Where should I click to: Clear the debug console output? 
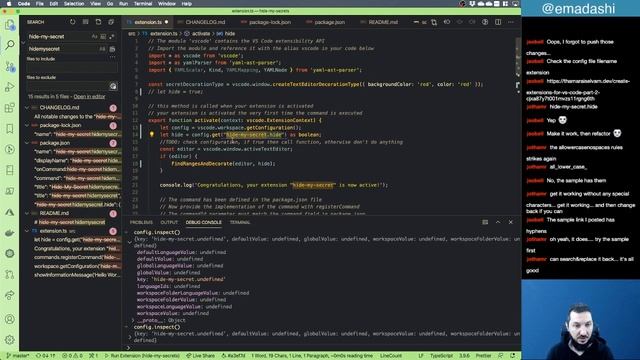pos(485,222)
